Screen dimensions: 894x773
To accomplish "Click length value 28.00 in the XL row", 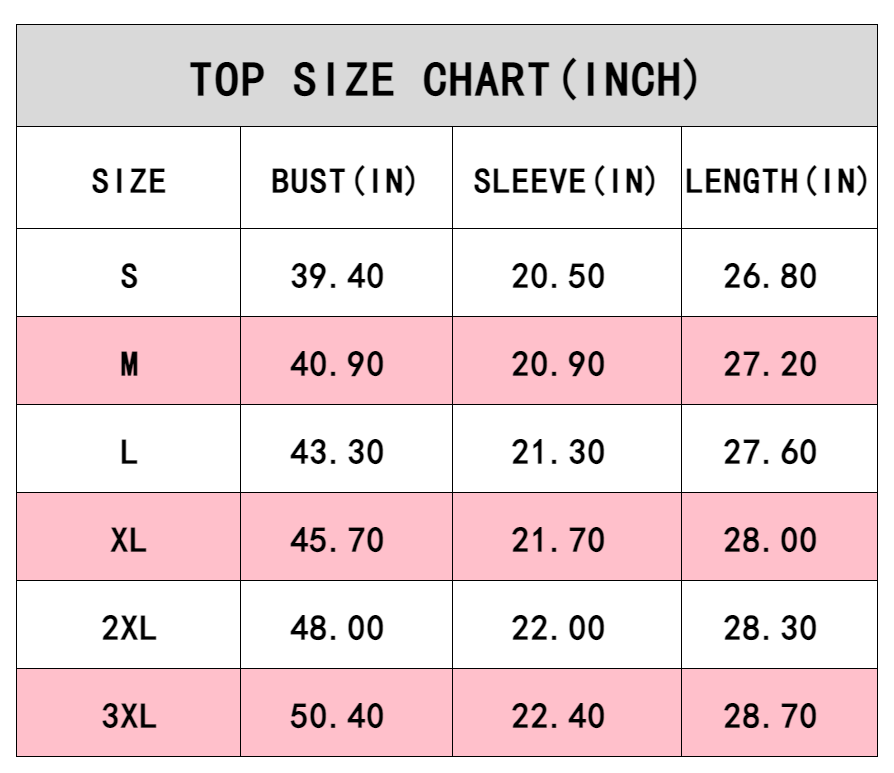I will (x=770, y=541).
